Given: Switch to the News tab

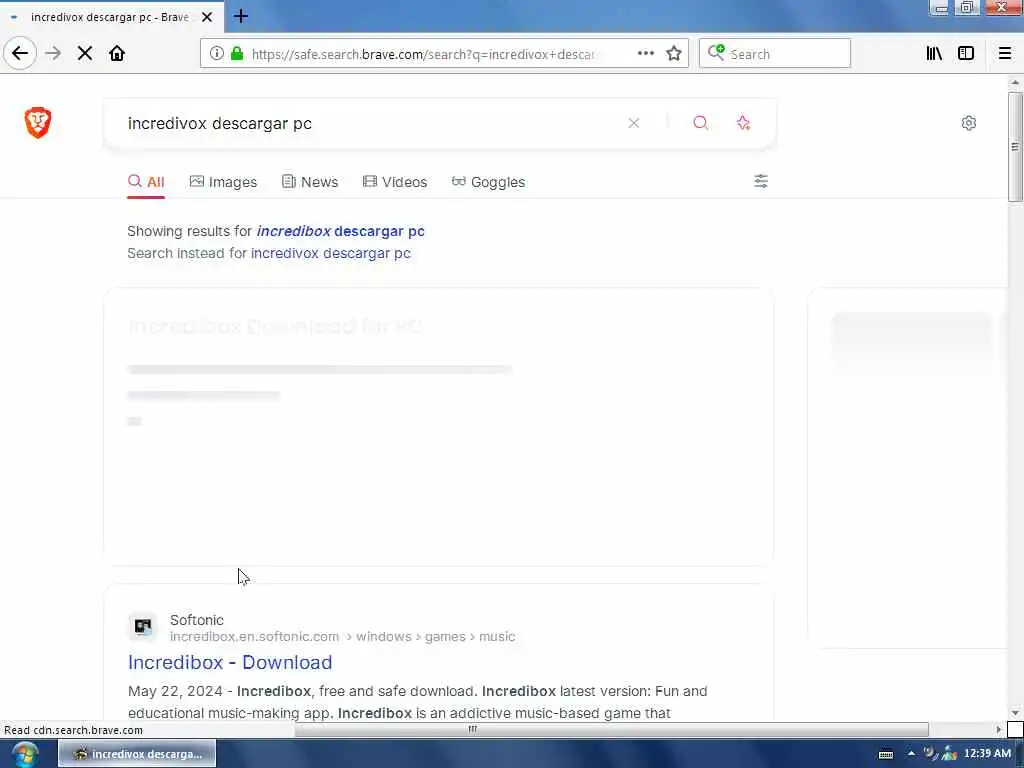Looking at the screenshot, I should [310, 182].
